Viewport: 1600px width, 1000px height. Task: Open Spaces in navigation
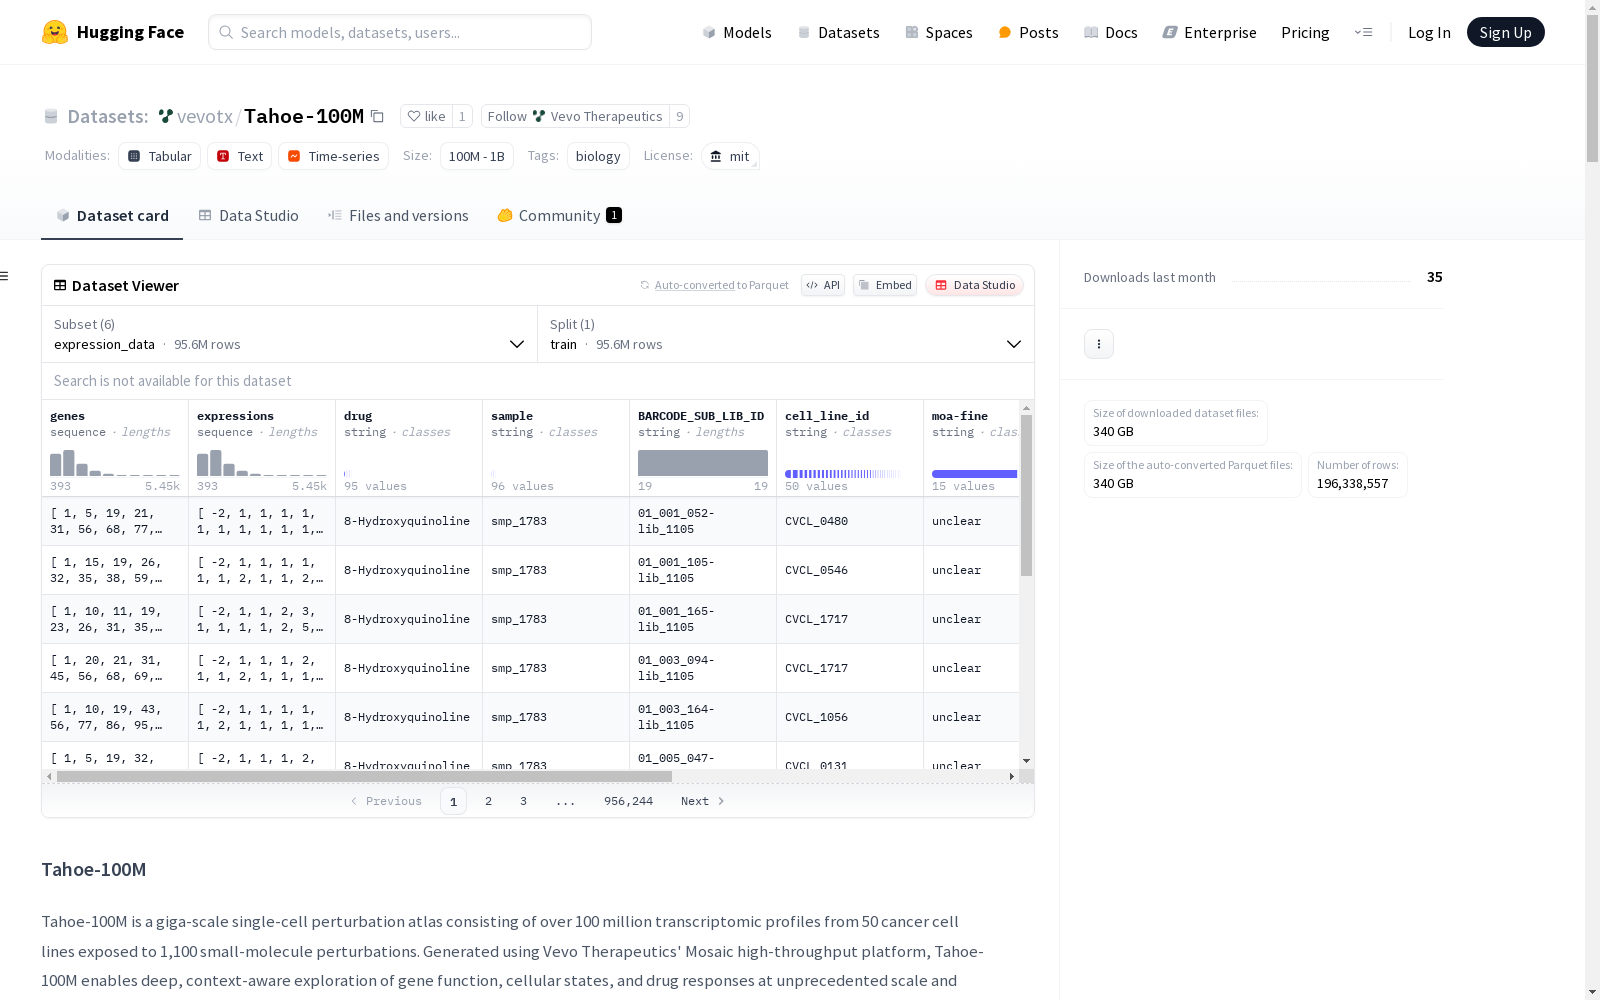[x=938, y=32]
